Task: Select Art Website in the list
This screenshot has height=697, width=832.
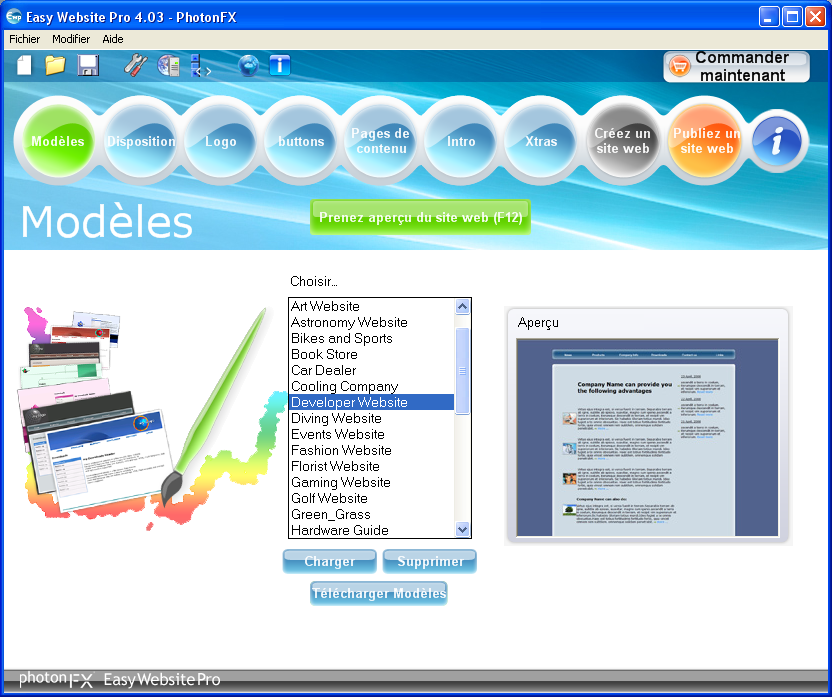Action: [371, 307]
